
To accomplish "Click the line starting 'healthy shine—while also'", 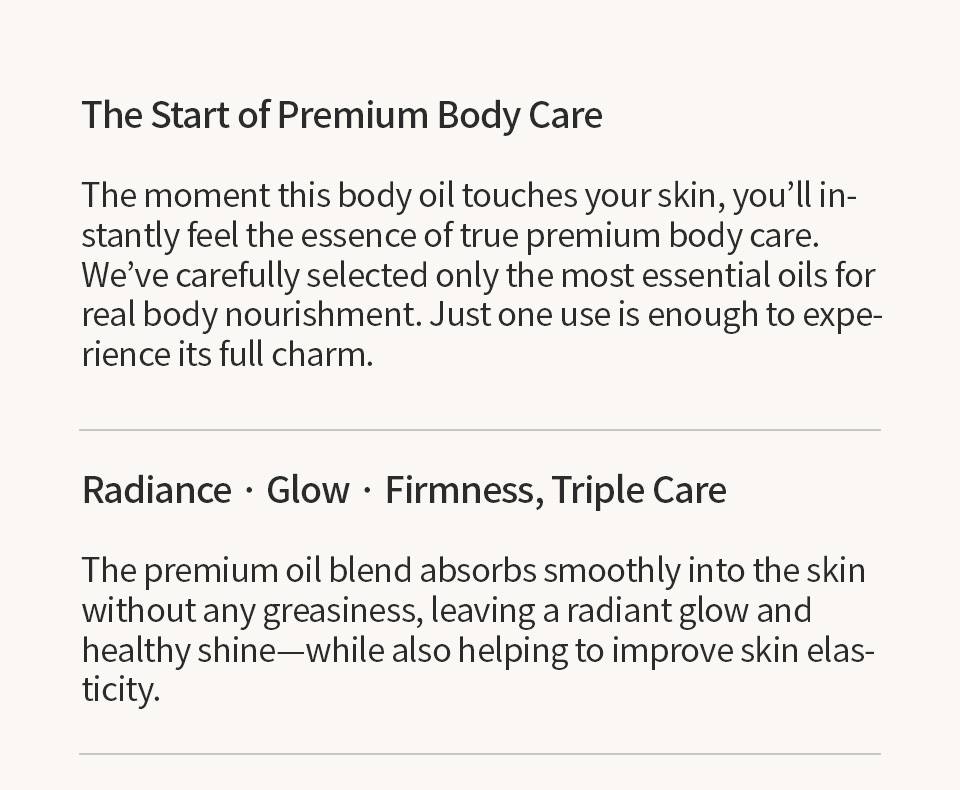I will (478, 651).
